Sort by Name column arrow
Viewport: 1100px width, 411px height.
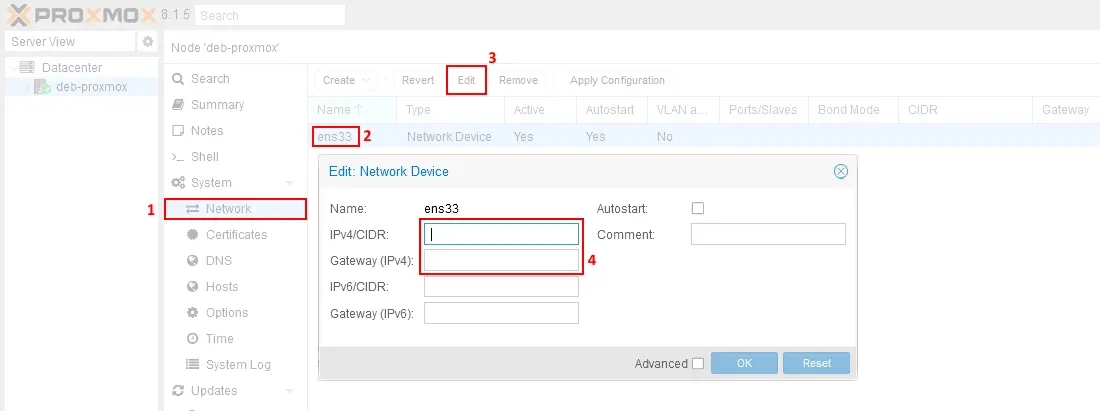click(359, 109)
